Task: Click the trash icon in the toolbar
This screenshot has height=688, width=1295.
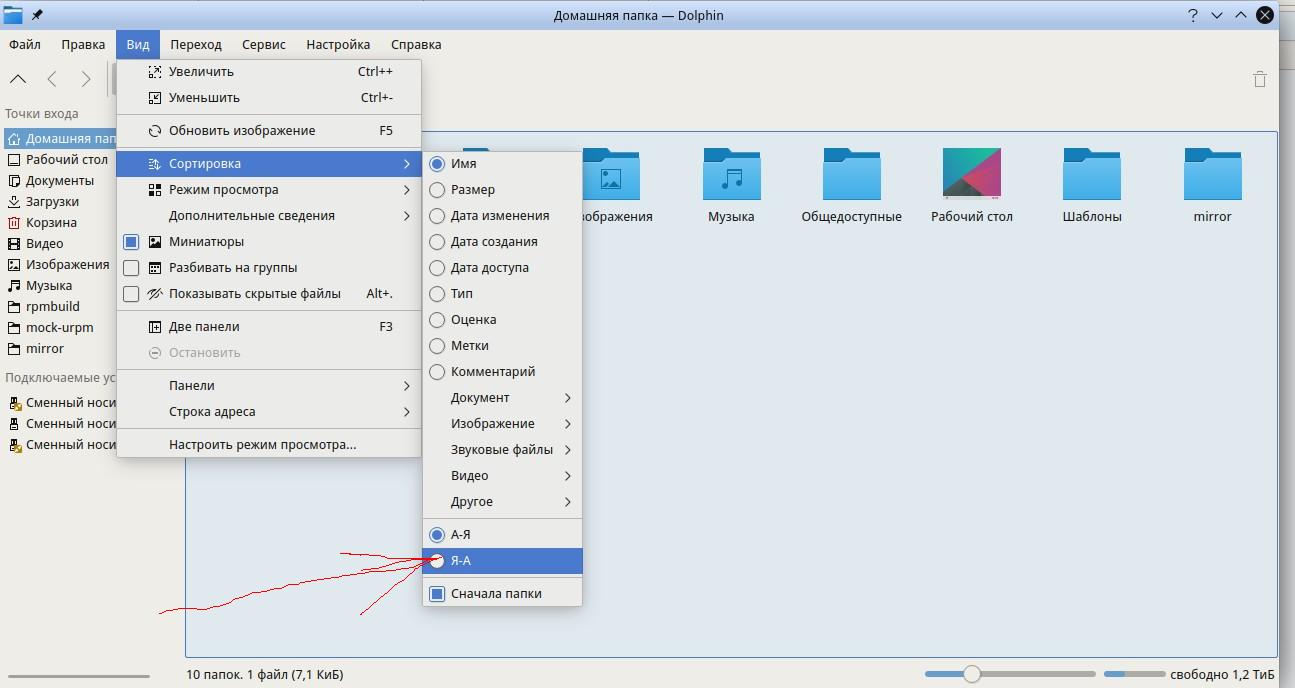Action: click(x=1259, y=79)
